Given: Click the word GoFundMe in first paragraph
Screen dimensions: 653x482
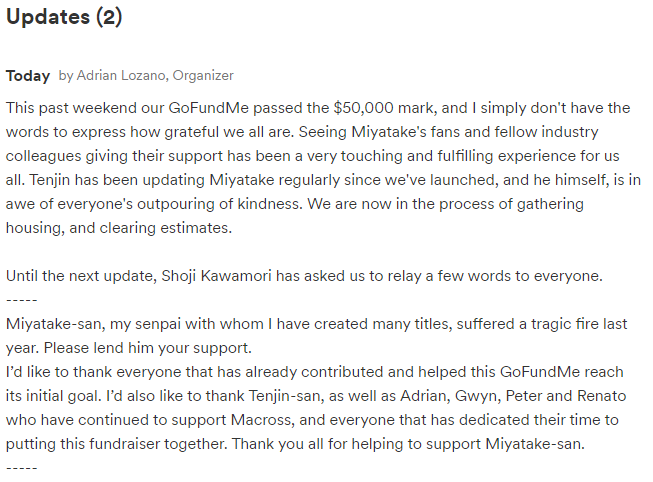Looking at the screenshot, I should [208, 108].
